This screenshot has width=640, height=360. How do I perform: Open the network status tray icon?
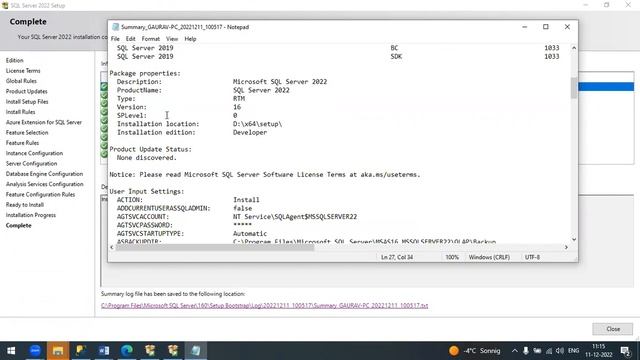(x=549, y=351)
